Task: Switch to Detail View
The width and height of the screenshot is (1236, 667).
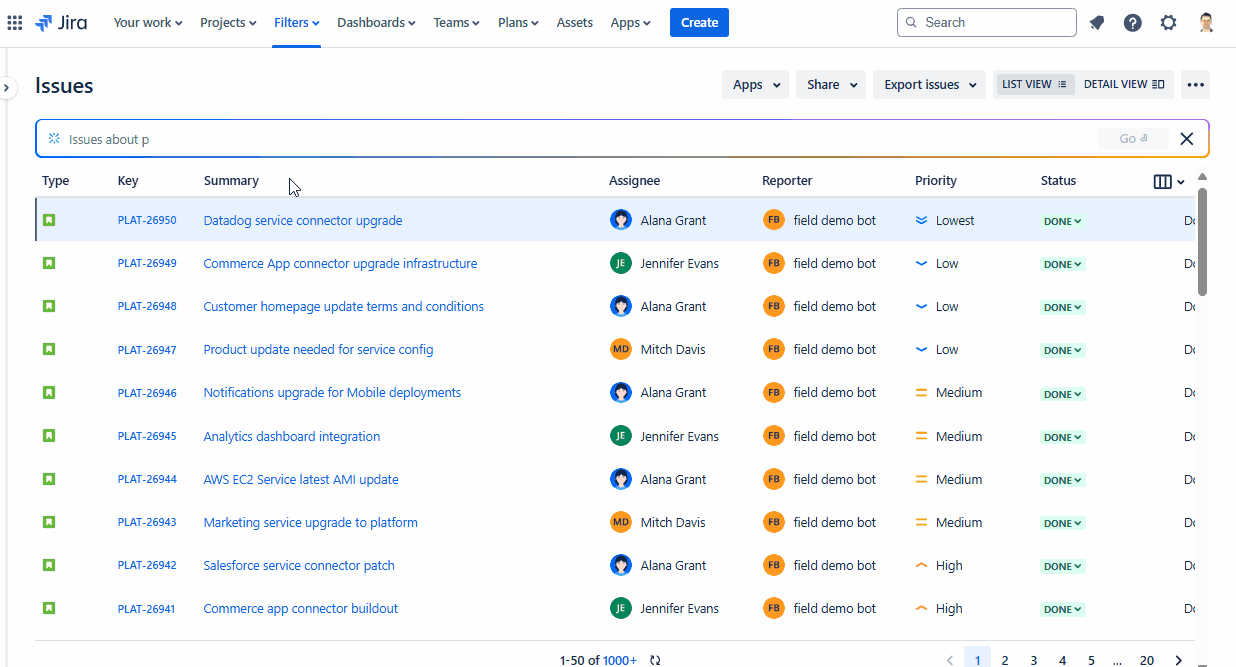Action: pos(1123,85)
